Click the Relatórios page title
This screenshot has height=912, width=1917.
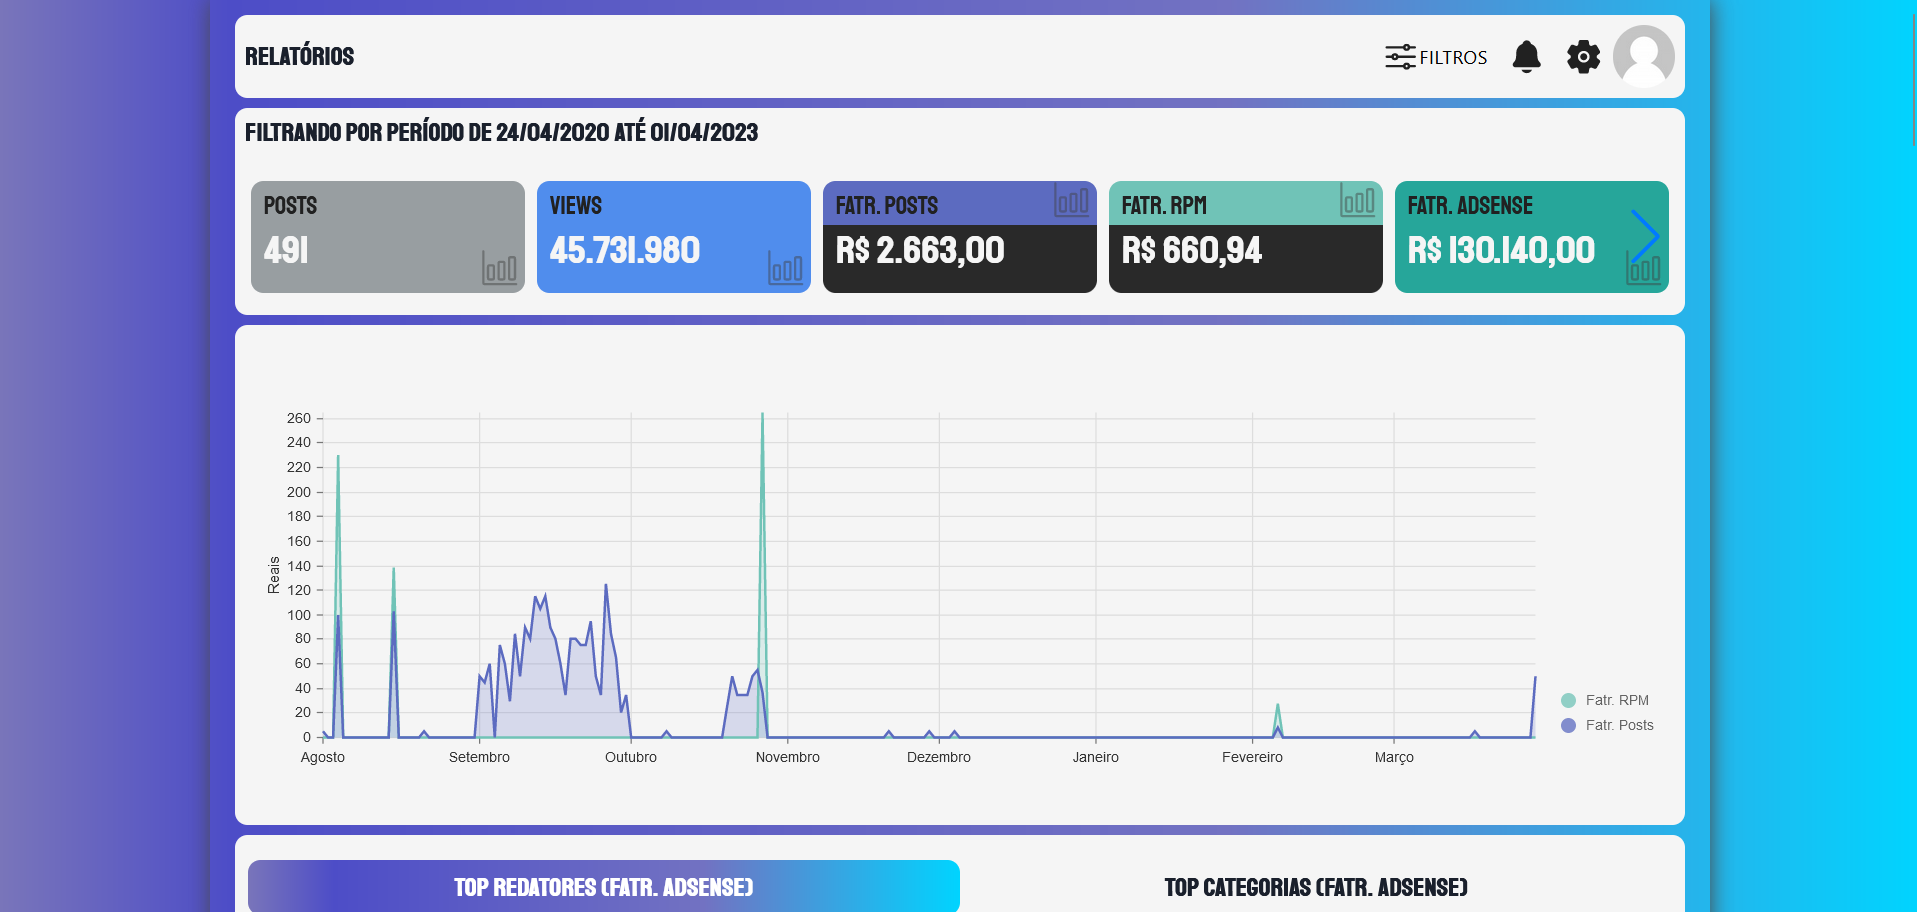[x=299, y=57]
